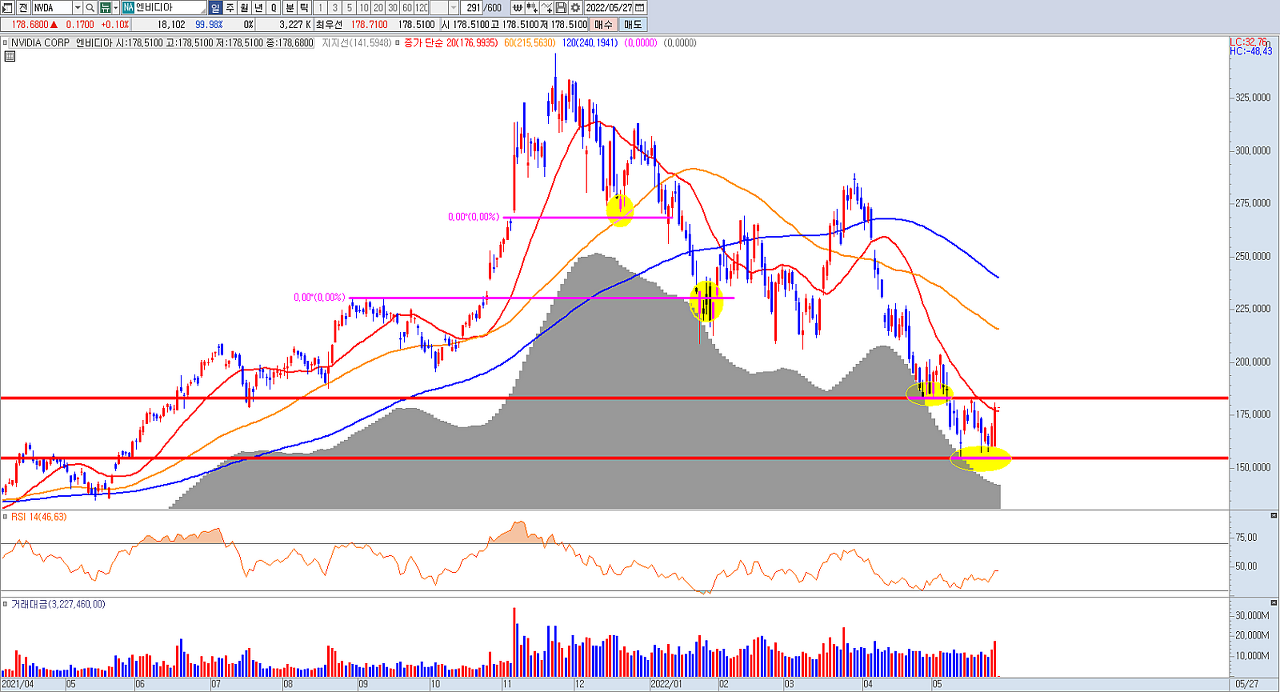
Task: Select the 년 yearly period button
Action: [x=258, y=7]
